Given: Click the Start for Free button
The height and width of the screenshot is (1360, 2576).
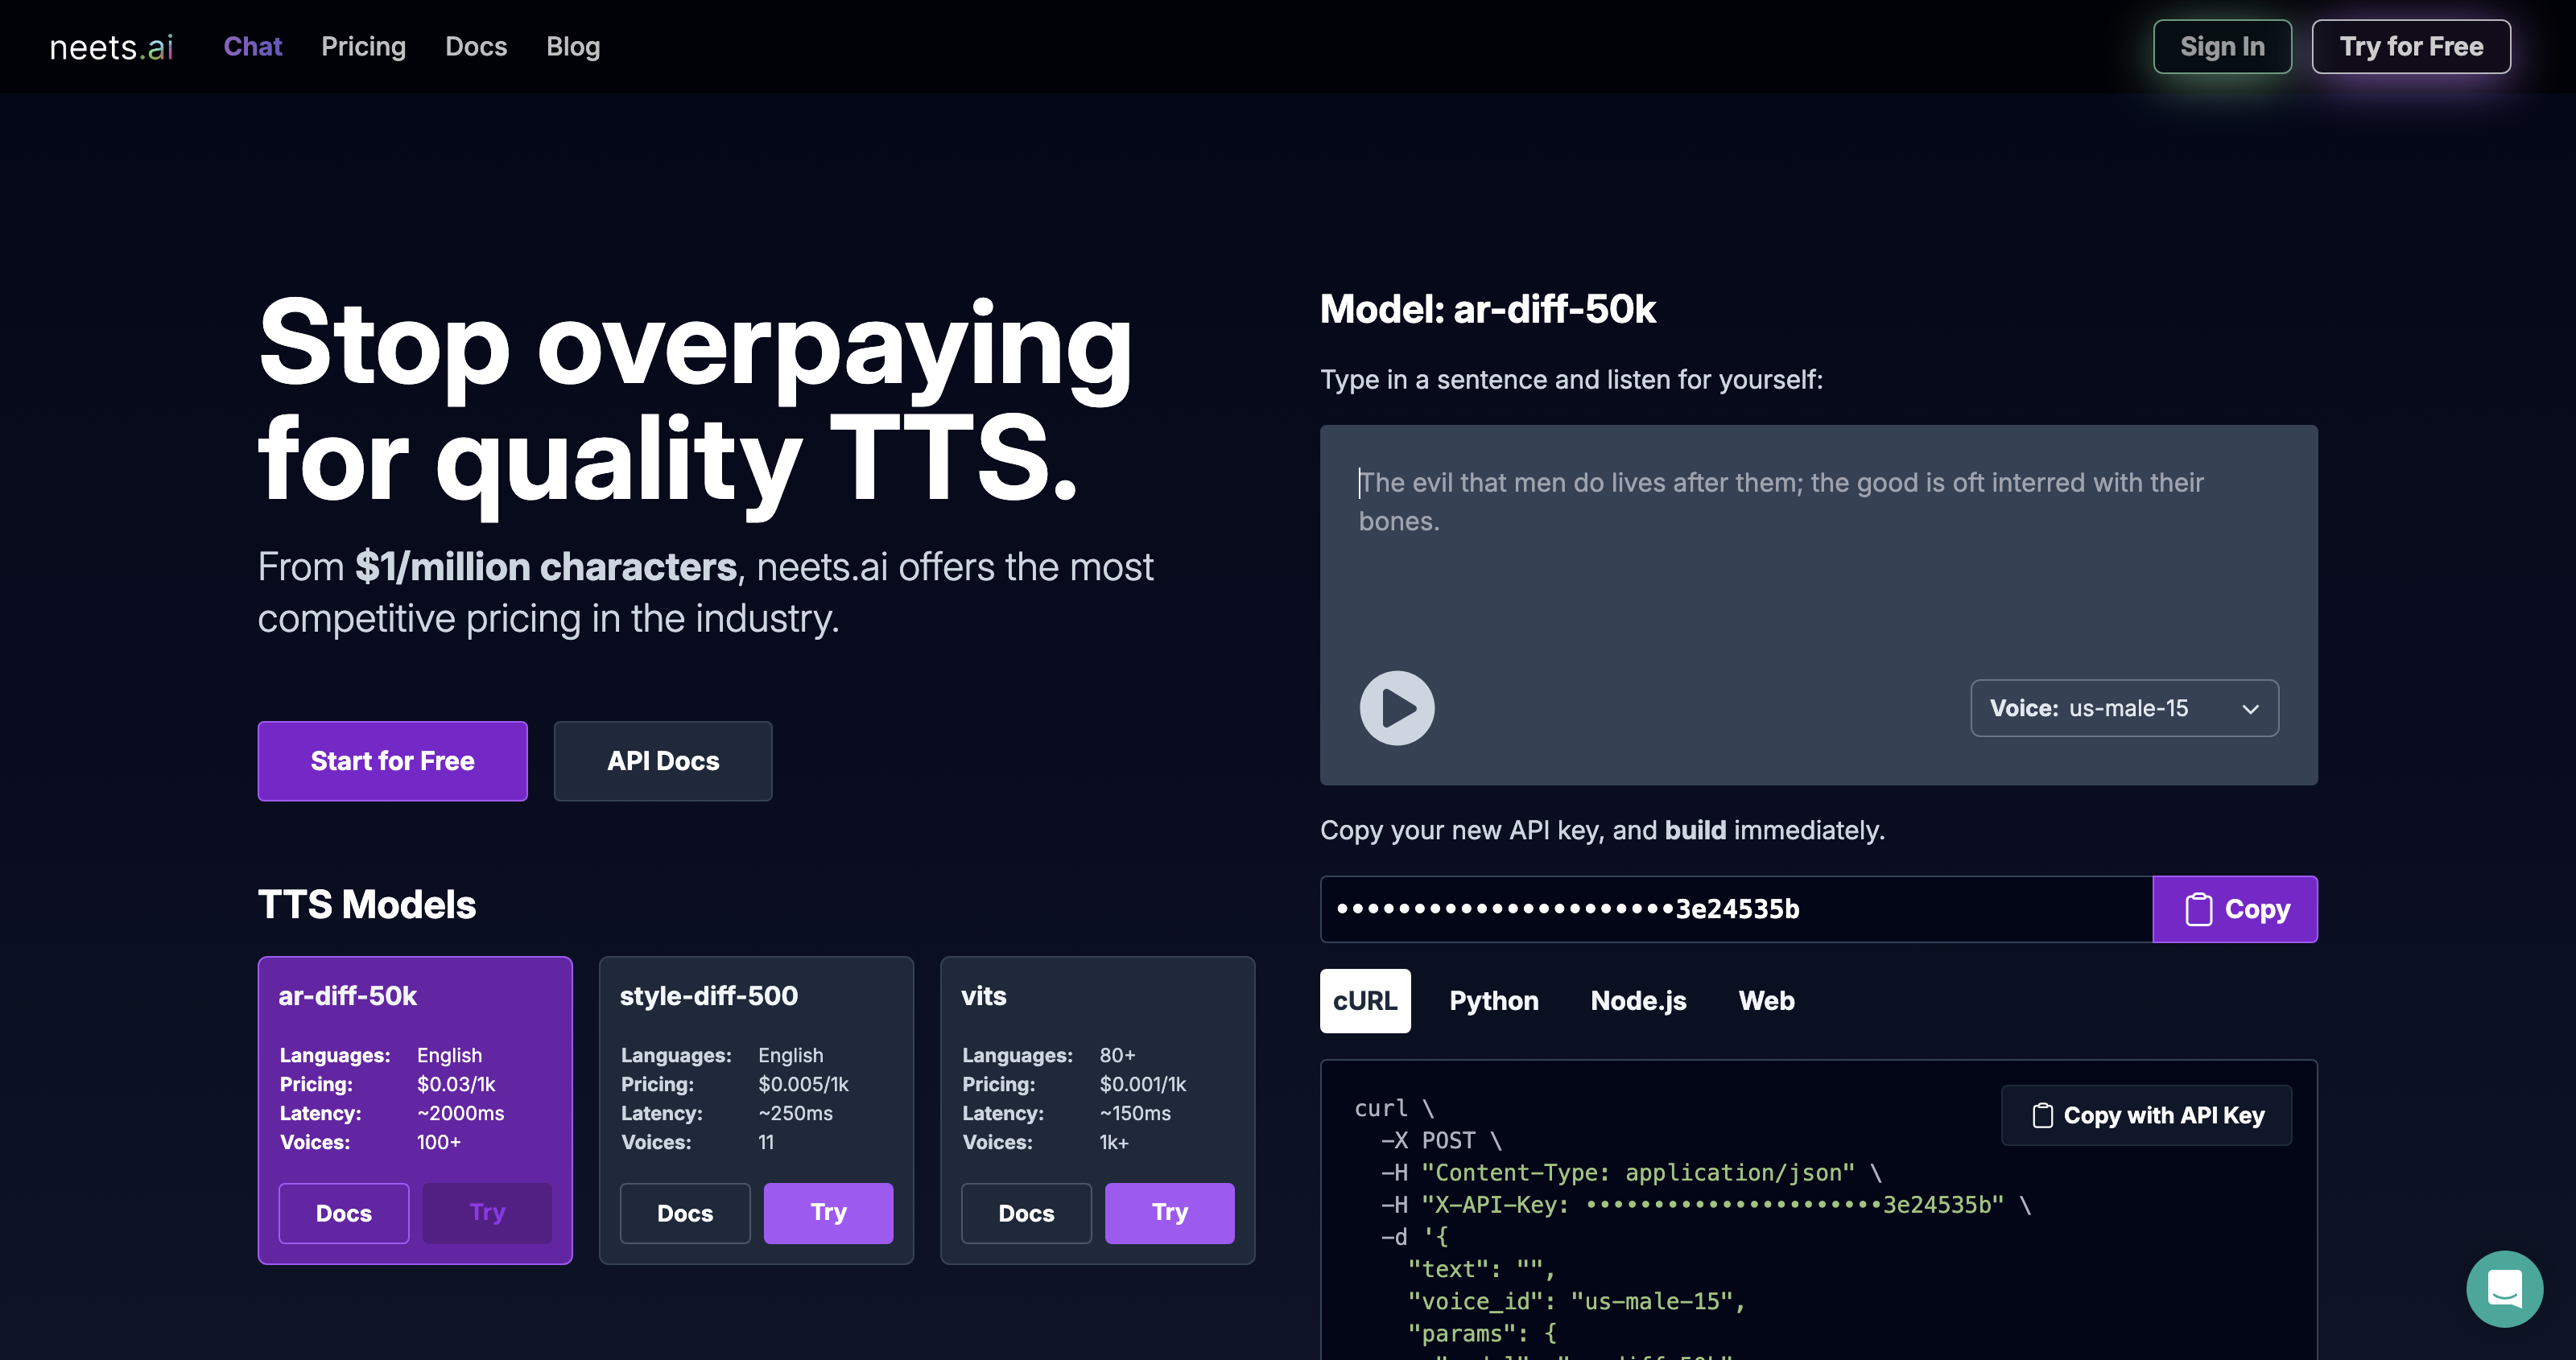Looking at the screenshot, I should 393,761.
